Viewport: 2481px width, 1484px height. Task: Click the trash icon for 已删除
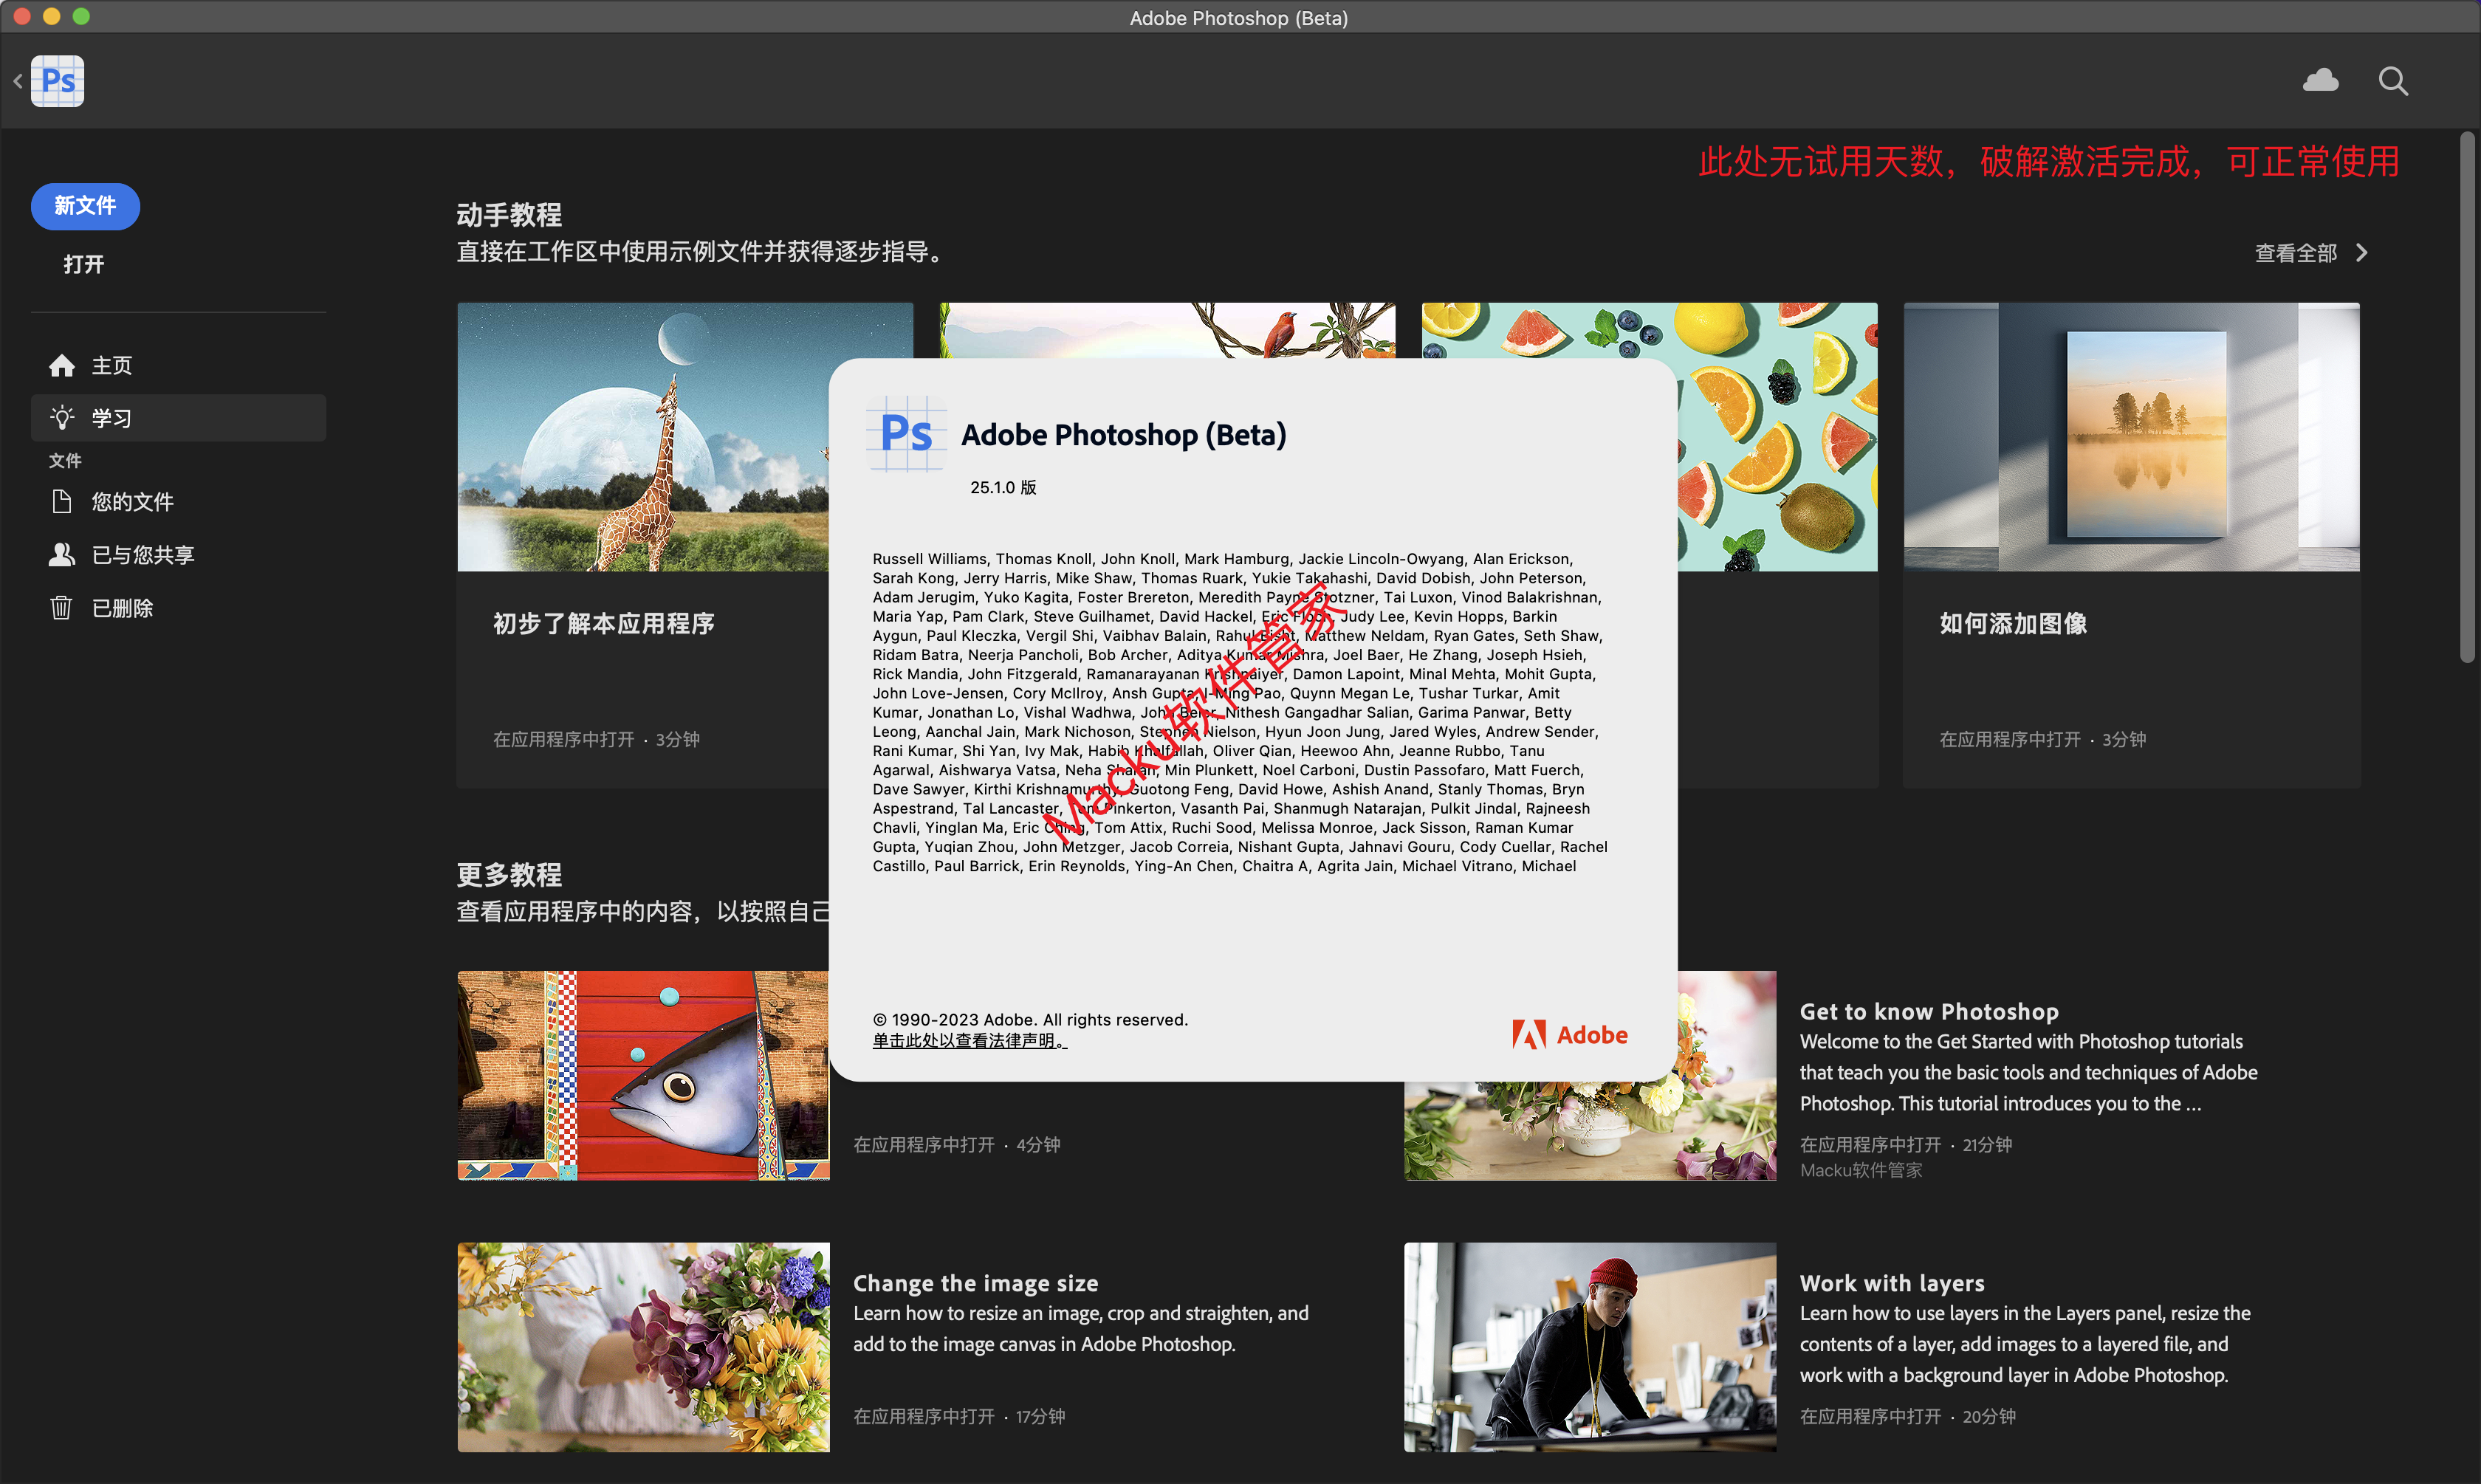62,607
